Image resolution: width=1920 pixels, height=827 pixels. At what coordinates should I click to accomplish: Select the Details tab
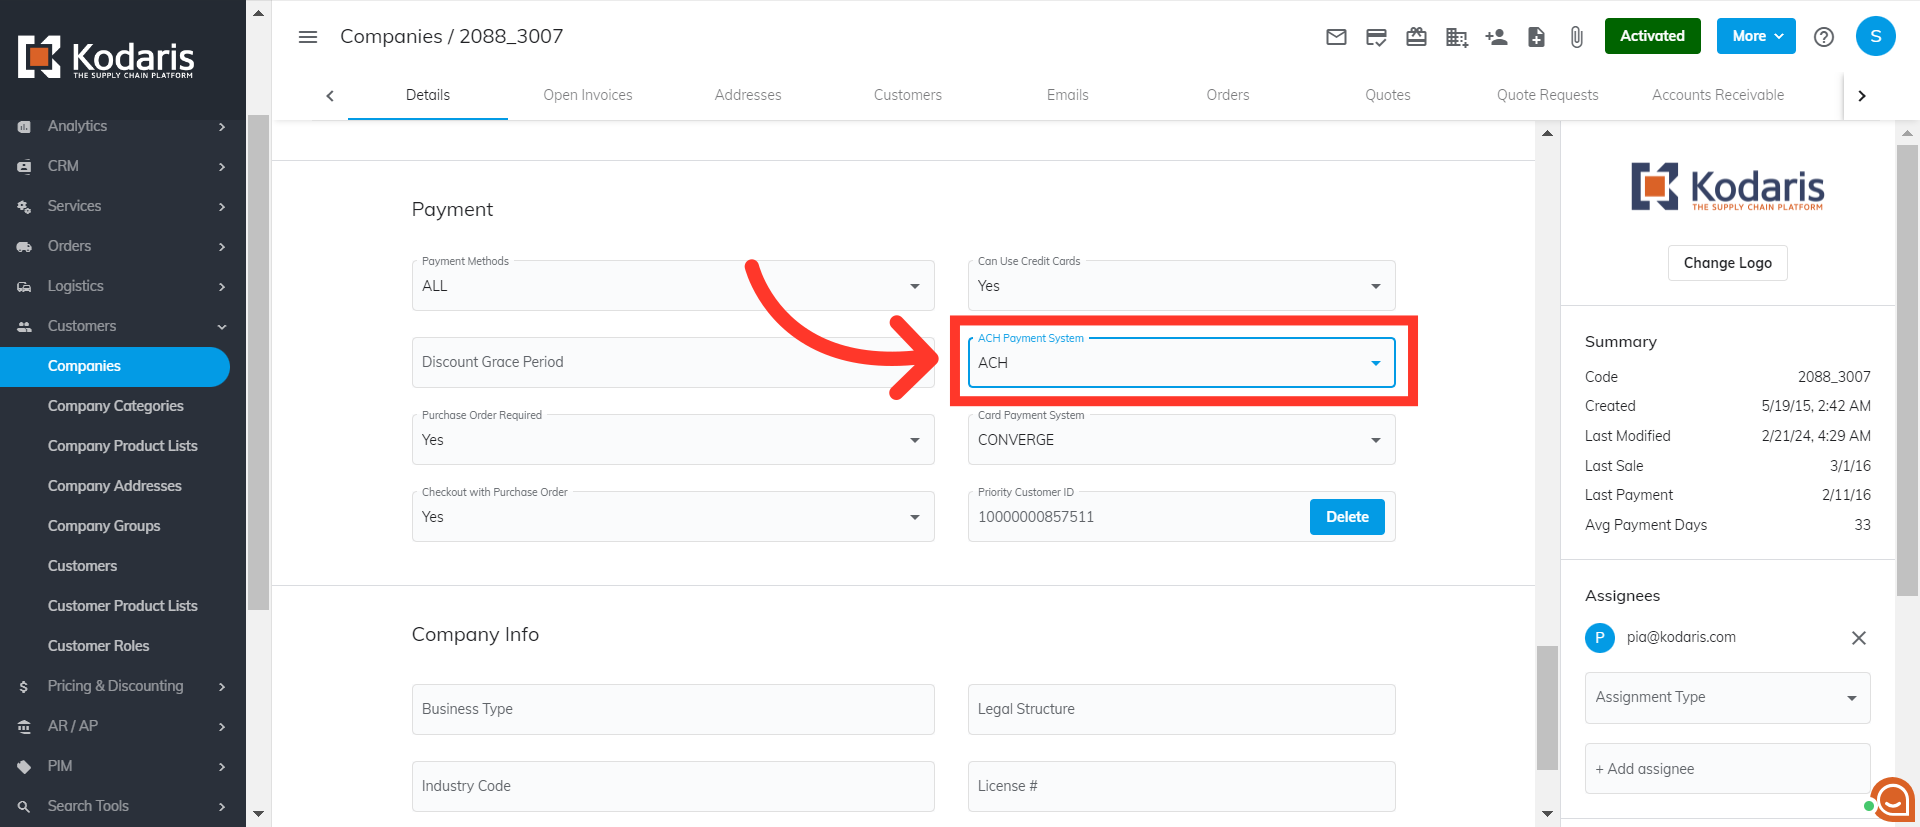click(x=428, y=95)
